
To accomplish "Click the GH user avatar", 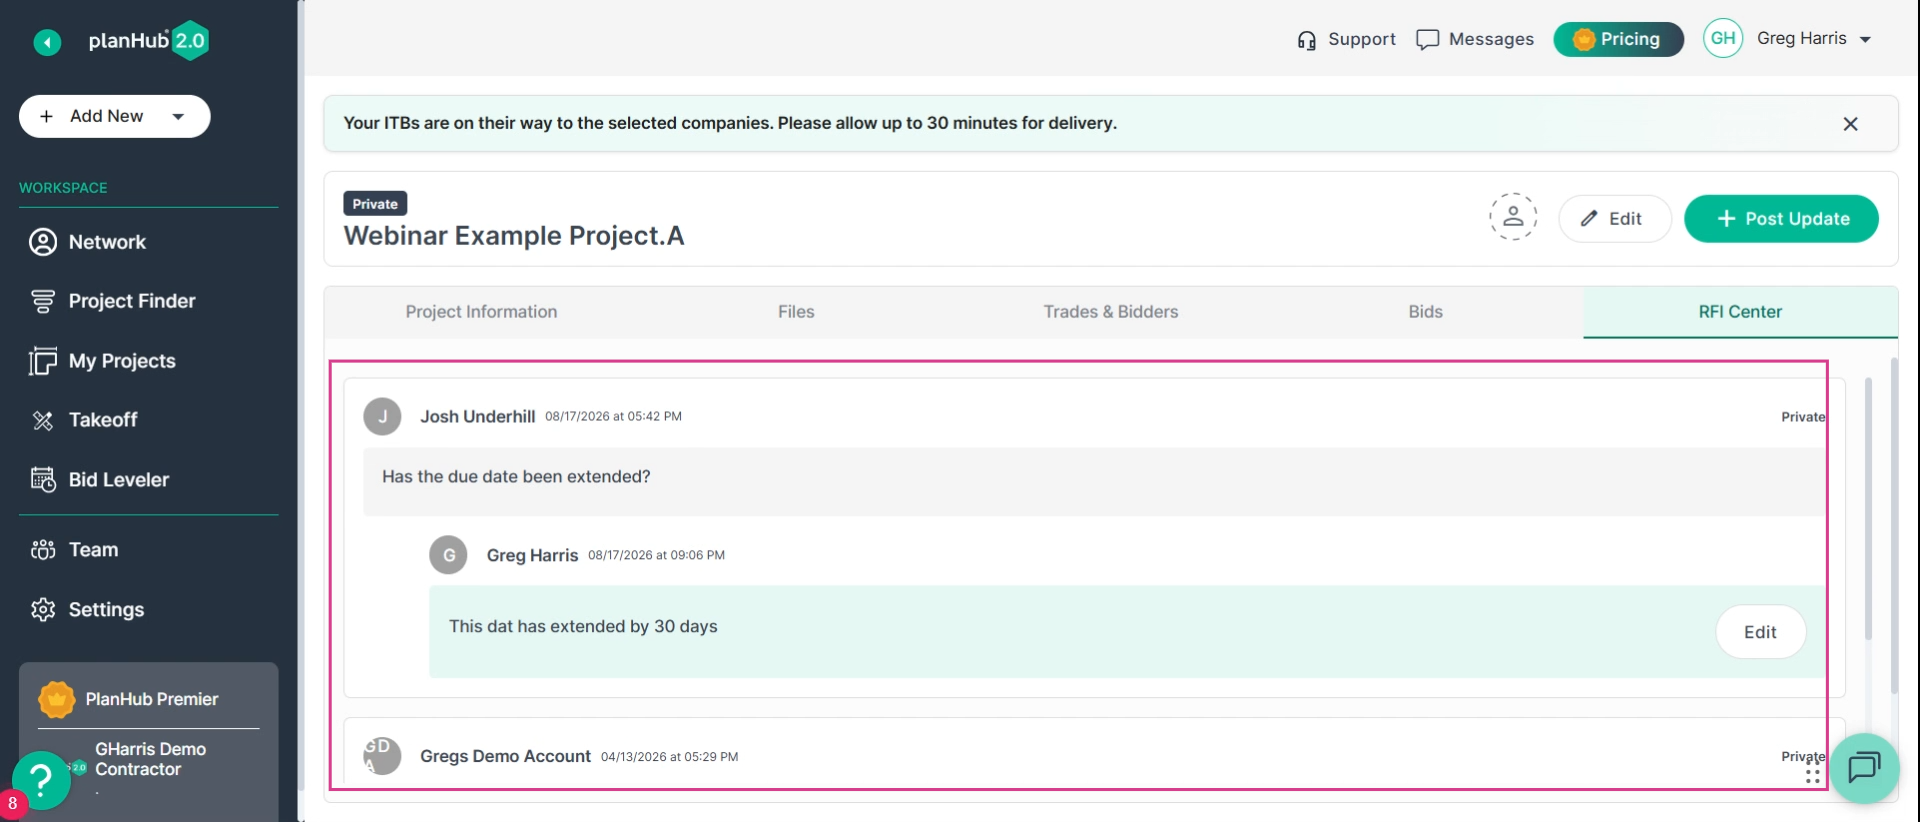I will tap(1723, 39).
